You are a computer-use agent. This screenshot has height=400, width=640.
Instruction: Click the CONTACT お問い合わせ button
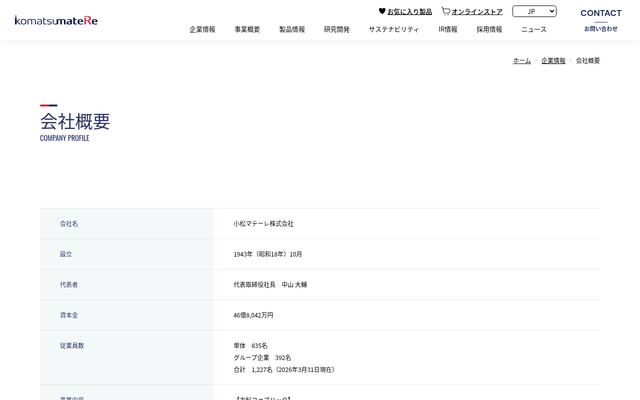click(x=601, y=20)
